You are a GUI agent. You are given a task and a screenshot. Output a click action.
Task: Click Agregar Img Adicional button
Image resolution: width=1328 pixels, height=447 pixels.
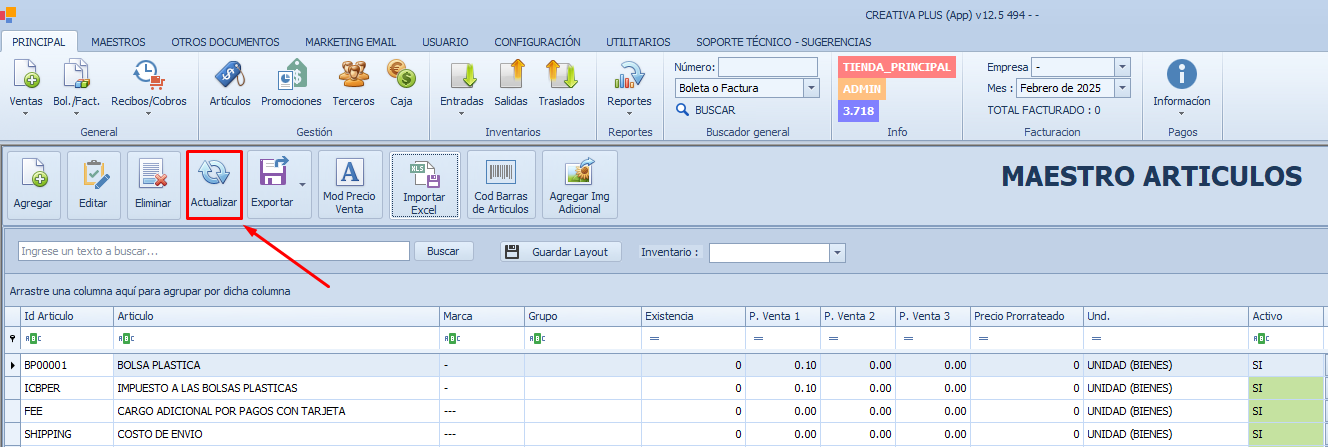point(580,184)
